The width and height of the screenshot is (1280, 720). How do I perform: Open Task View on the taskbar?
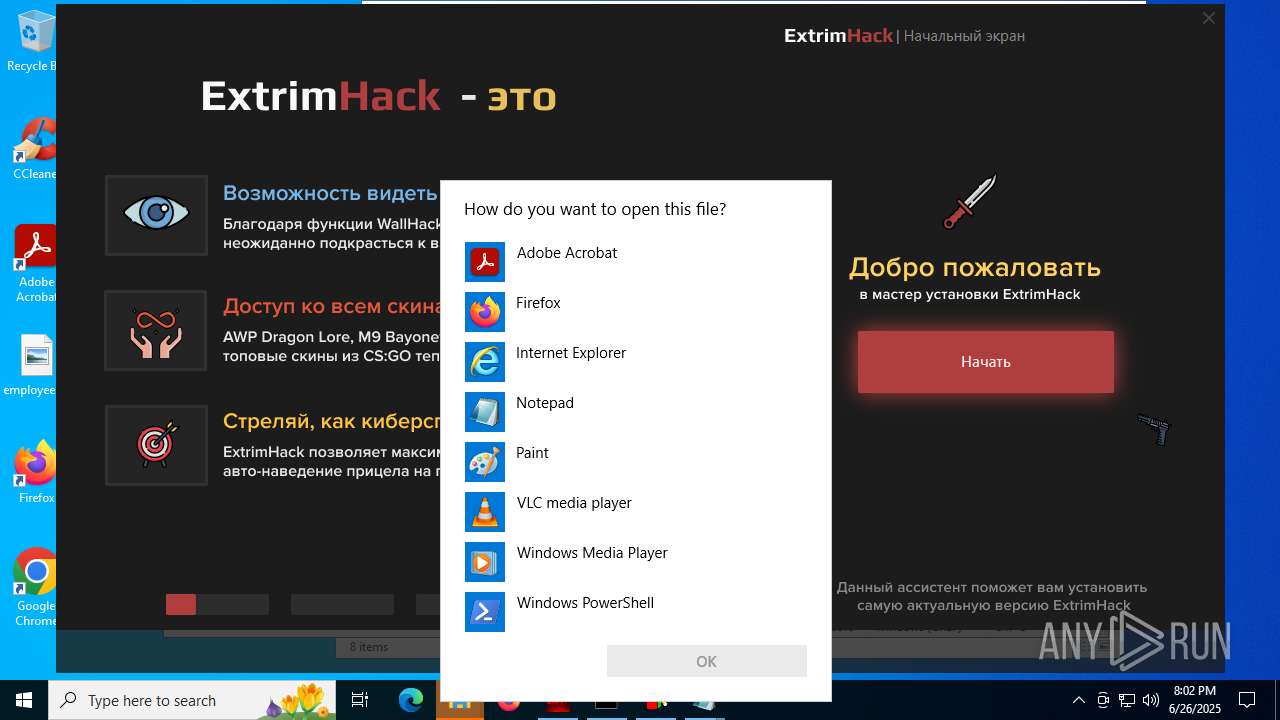click(360, 700)
